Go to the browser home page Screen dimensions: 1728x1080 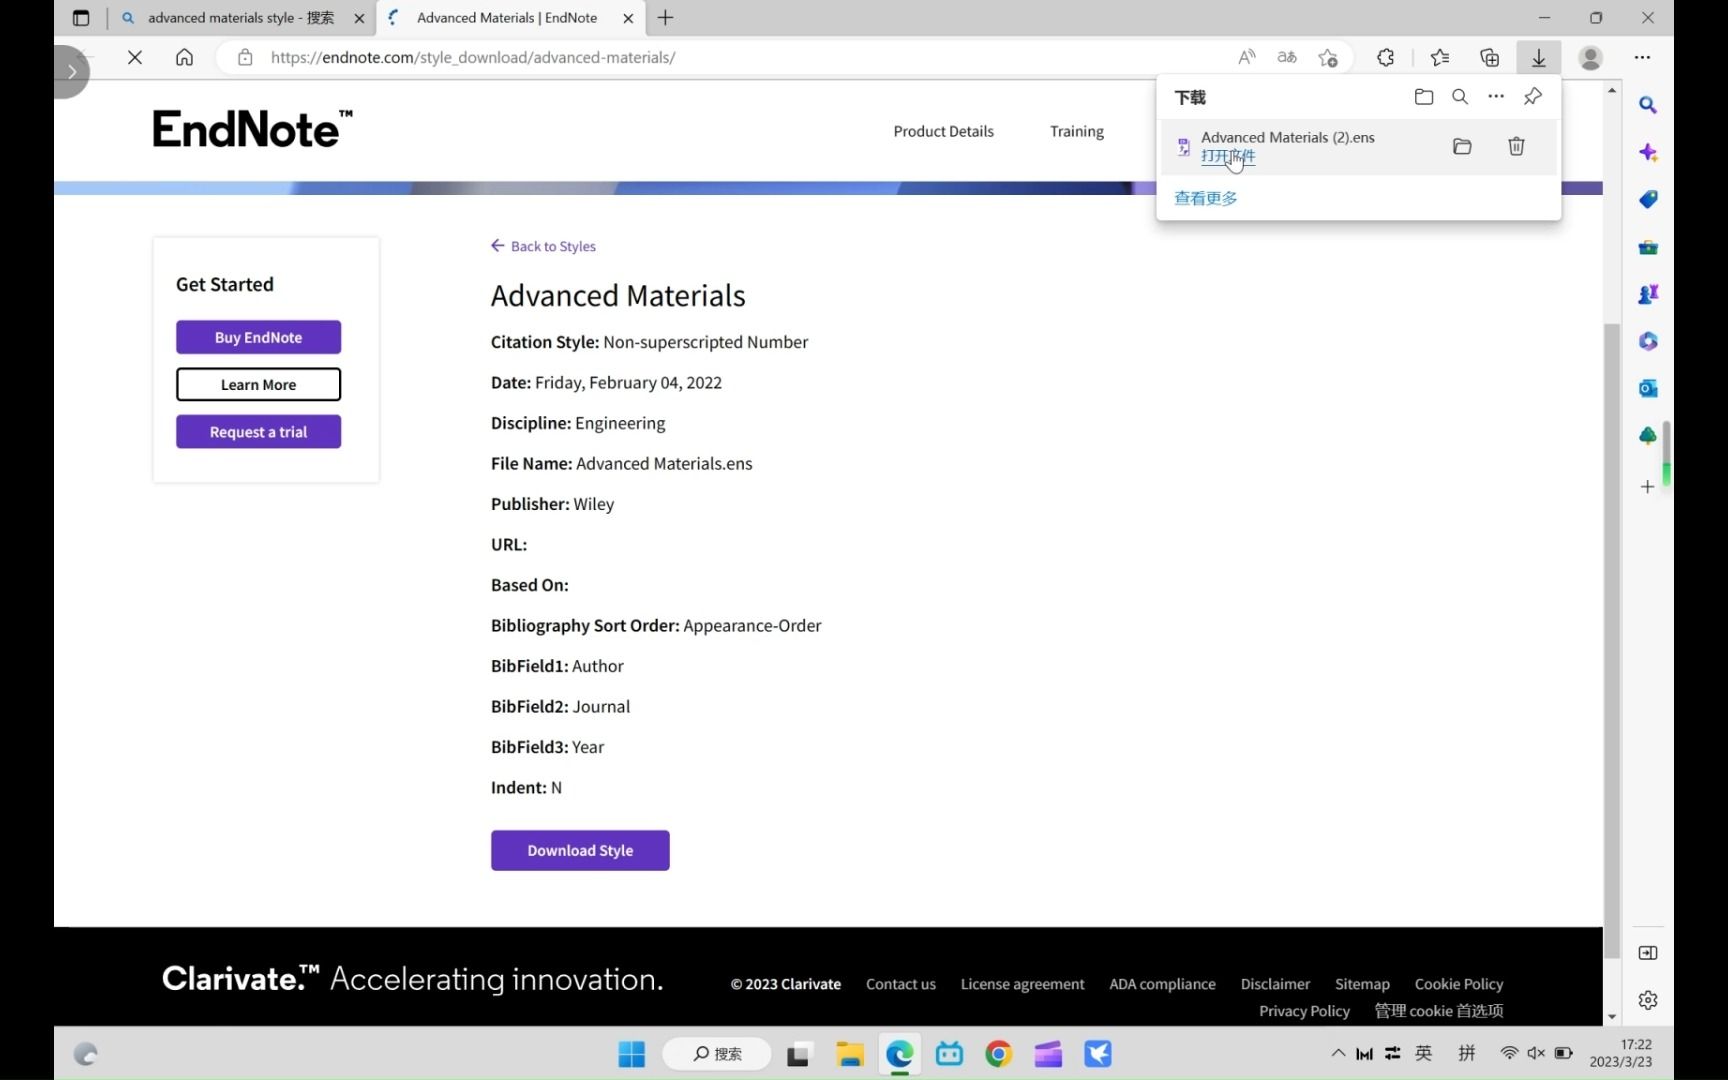coord(184,57)
